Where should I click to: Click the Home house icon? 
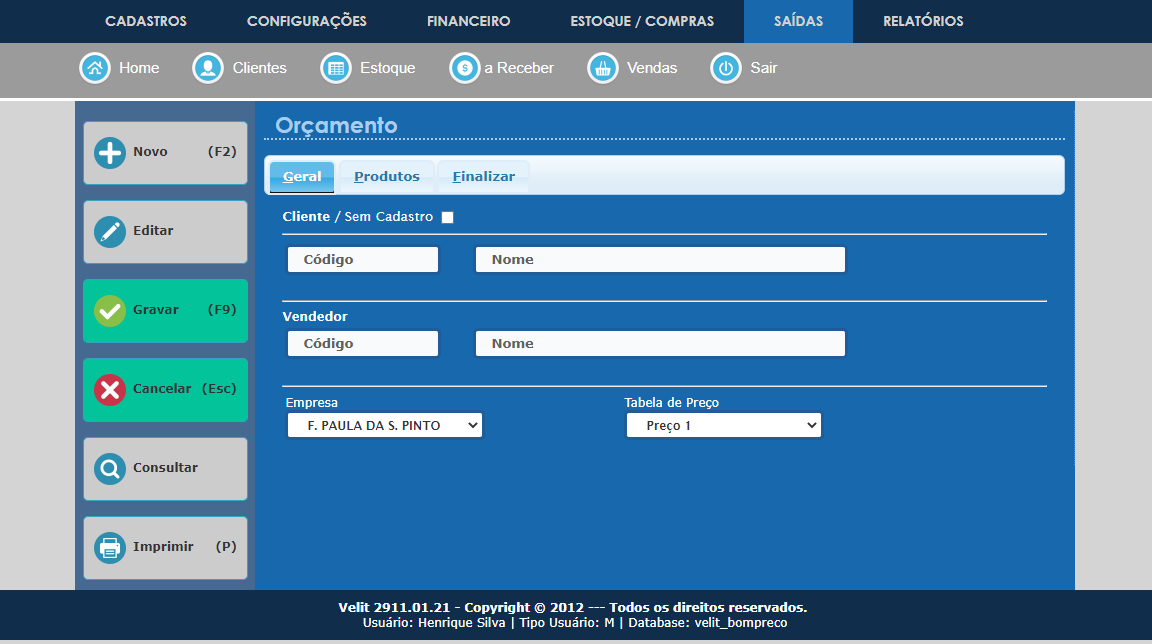tap(94, 68)
